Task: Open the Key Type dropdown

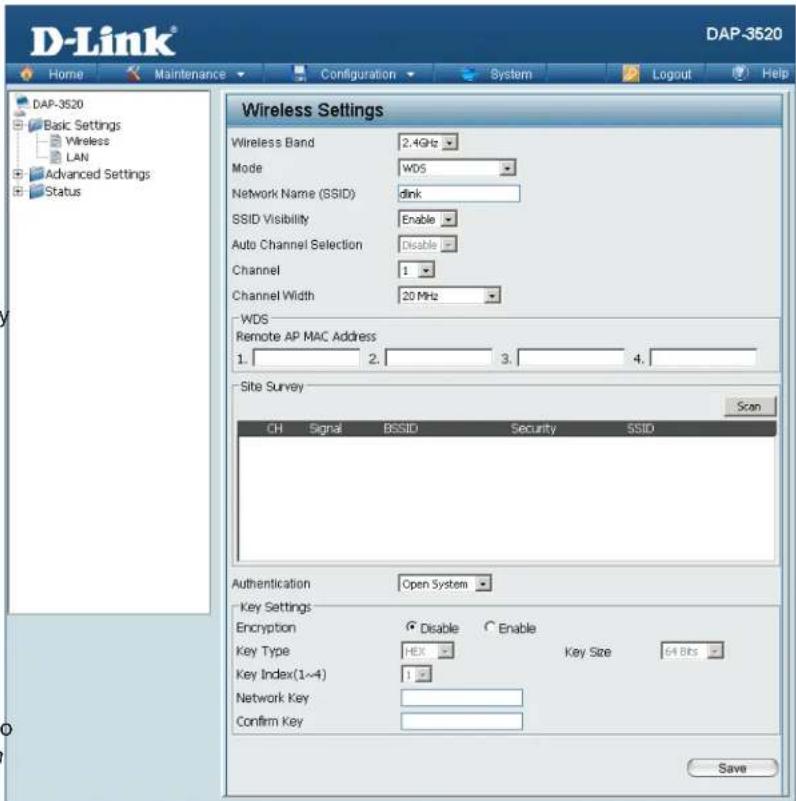Action: point(428,651)
